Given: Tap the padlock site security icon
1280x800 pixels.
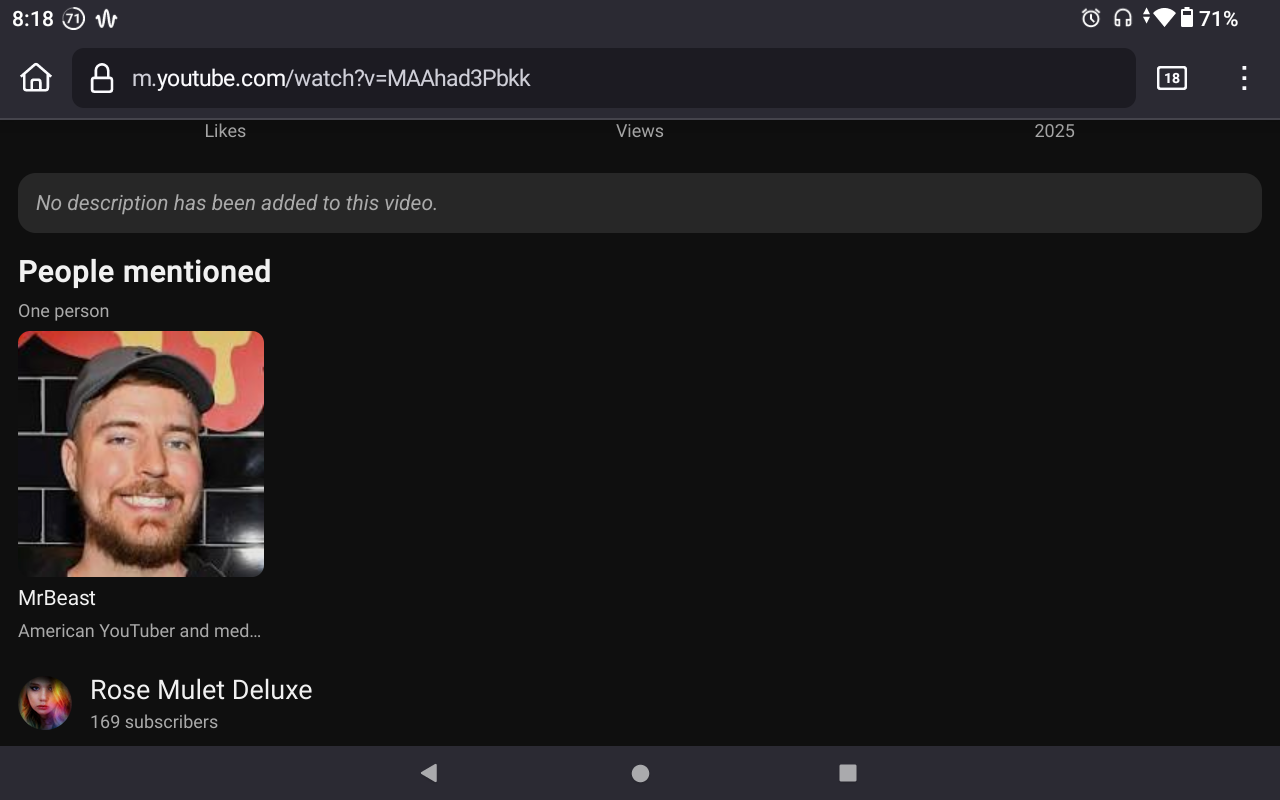Looking at the screenshot, I should click(101, 78).
